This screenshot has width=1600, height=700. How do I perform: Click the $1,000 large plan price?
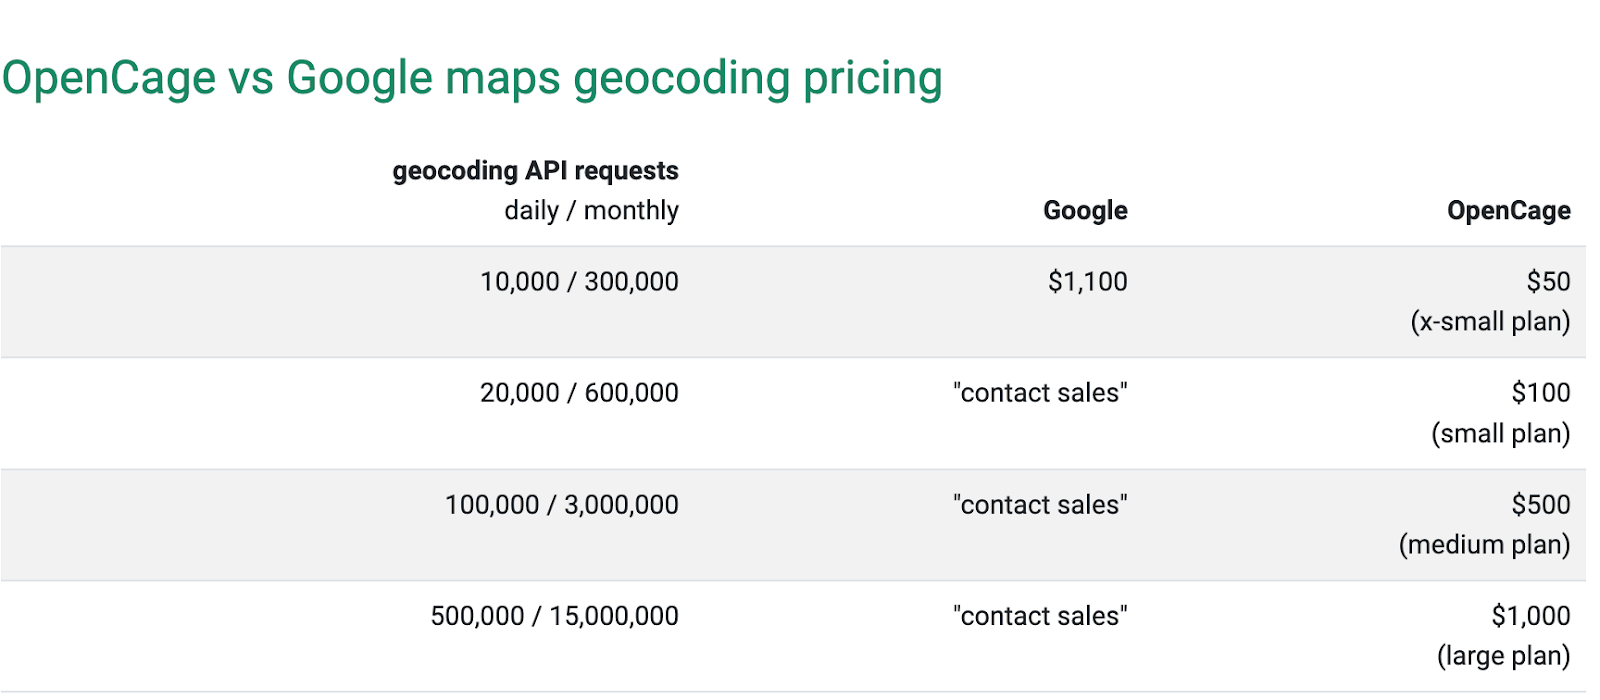1531,616
